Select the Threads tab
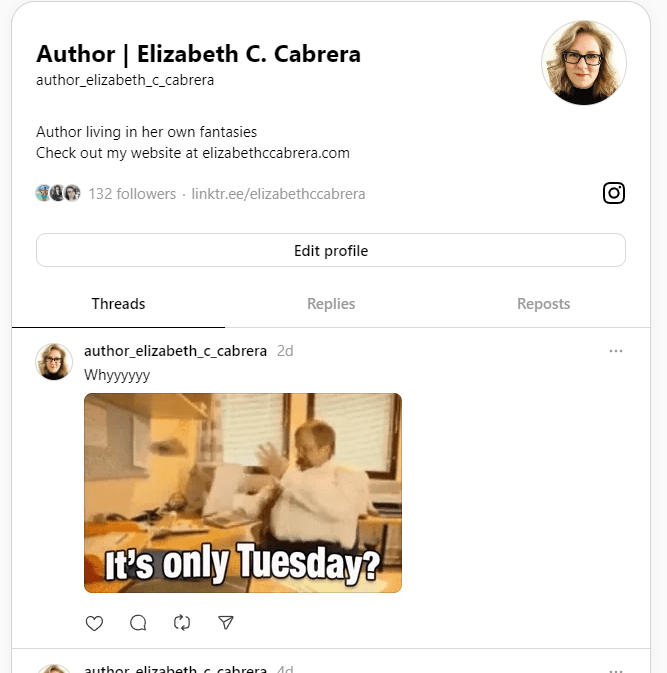 pos(118,304)
